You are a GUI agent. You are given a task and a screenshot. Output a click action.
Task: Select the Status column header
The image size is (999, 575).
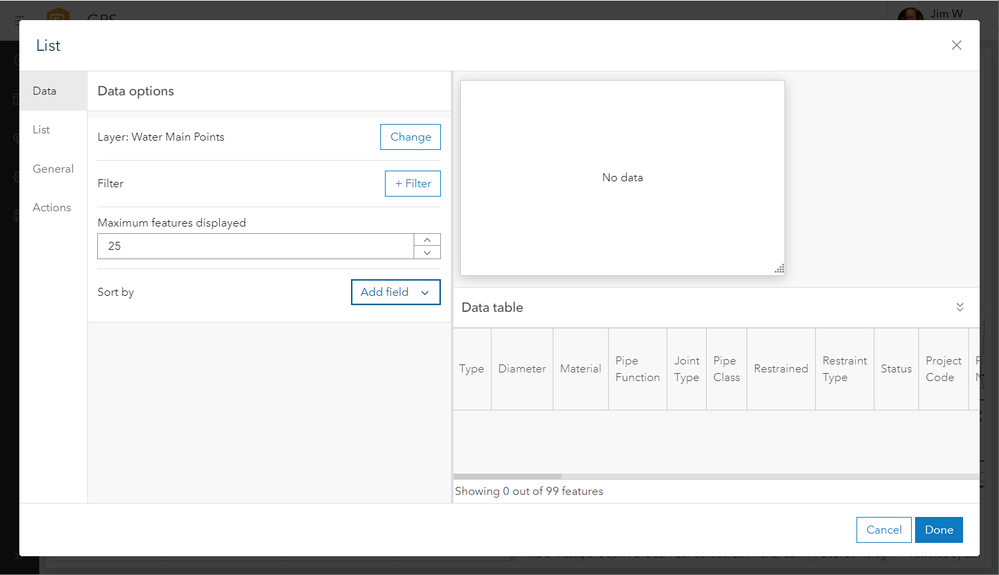coord(896,369)
